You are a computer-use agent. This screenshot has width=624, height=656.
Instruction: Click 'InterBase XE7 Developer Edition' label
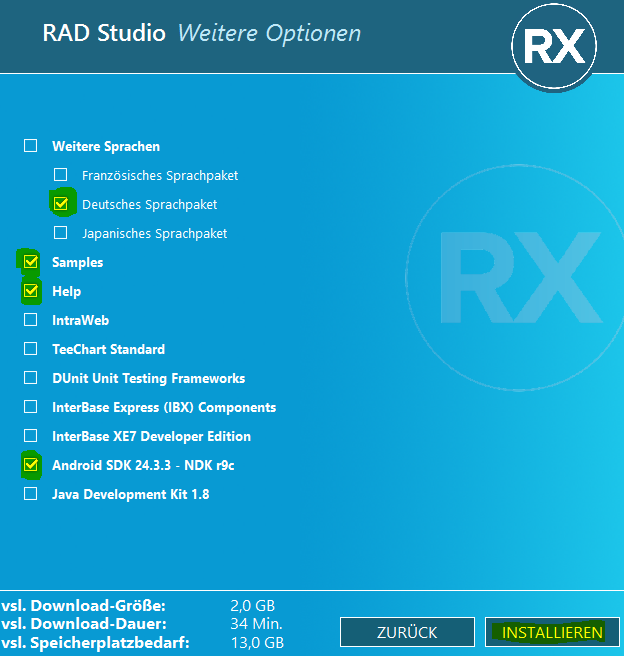pos(151,436)
